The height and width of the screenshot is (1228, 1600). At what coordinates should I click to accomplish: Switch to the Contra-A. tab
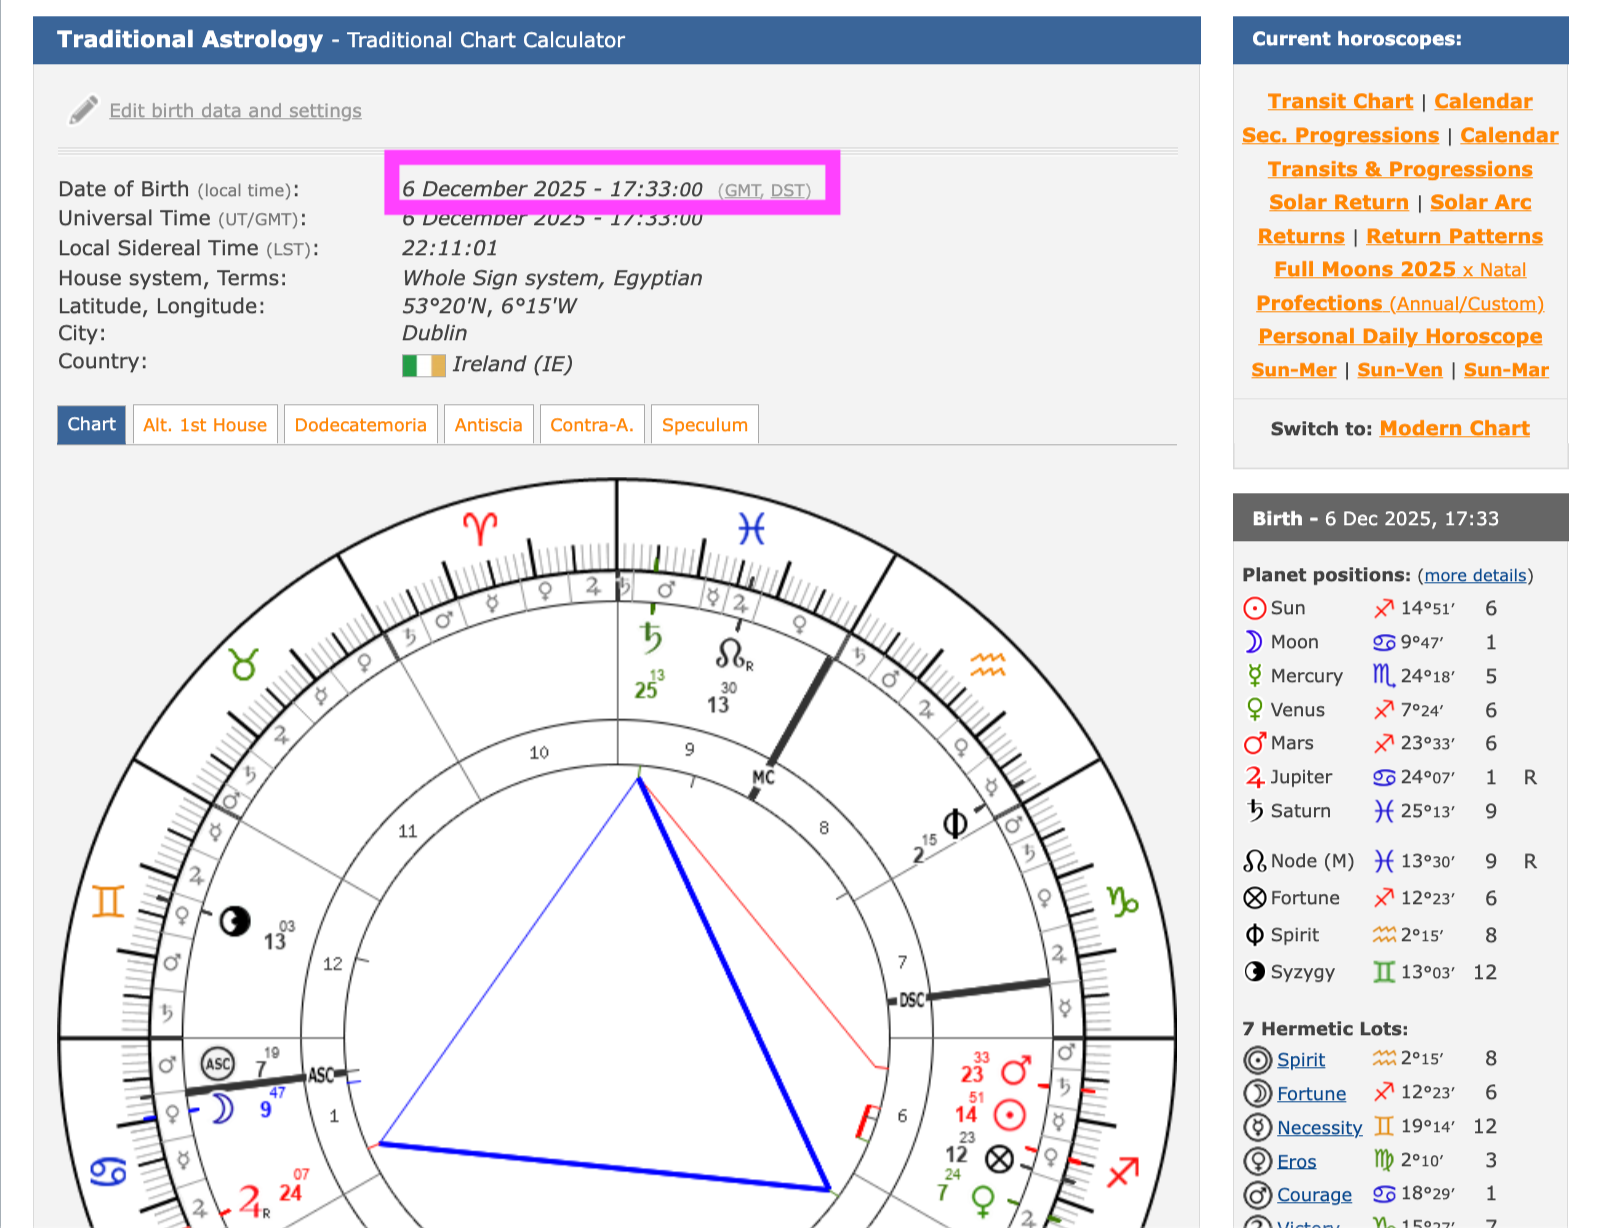tap(592, 424)
